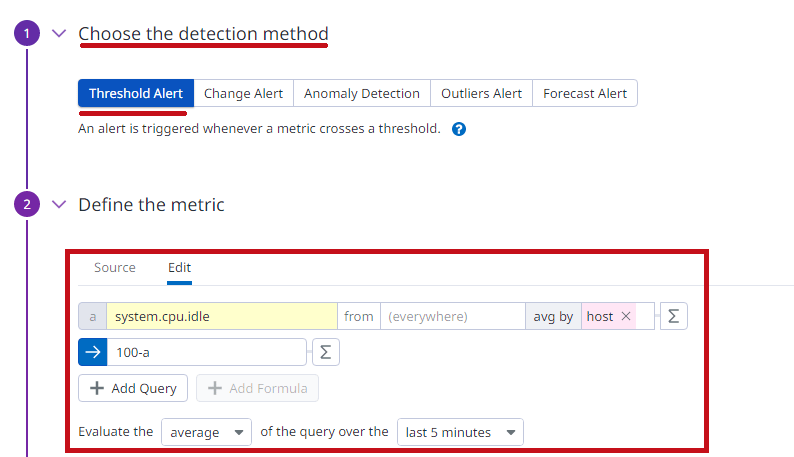This screenshot has height=457, width=794.
Task: Select Threshold Alert detection method
Action: point(136,93)
